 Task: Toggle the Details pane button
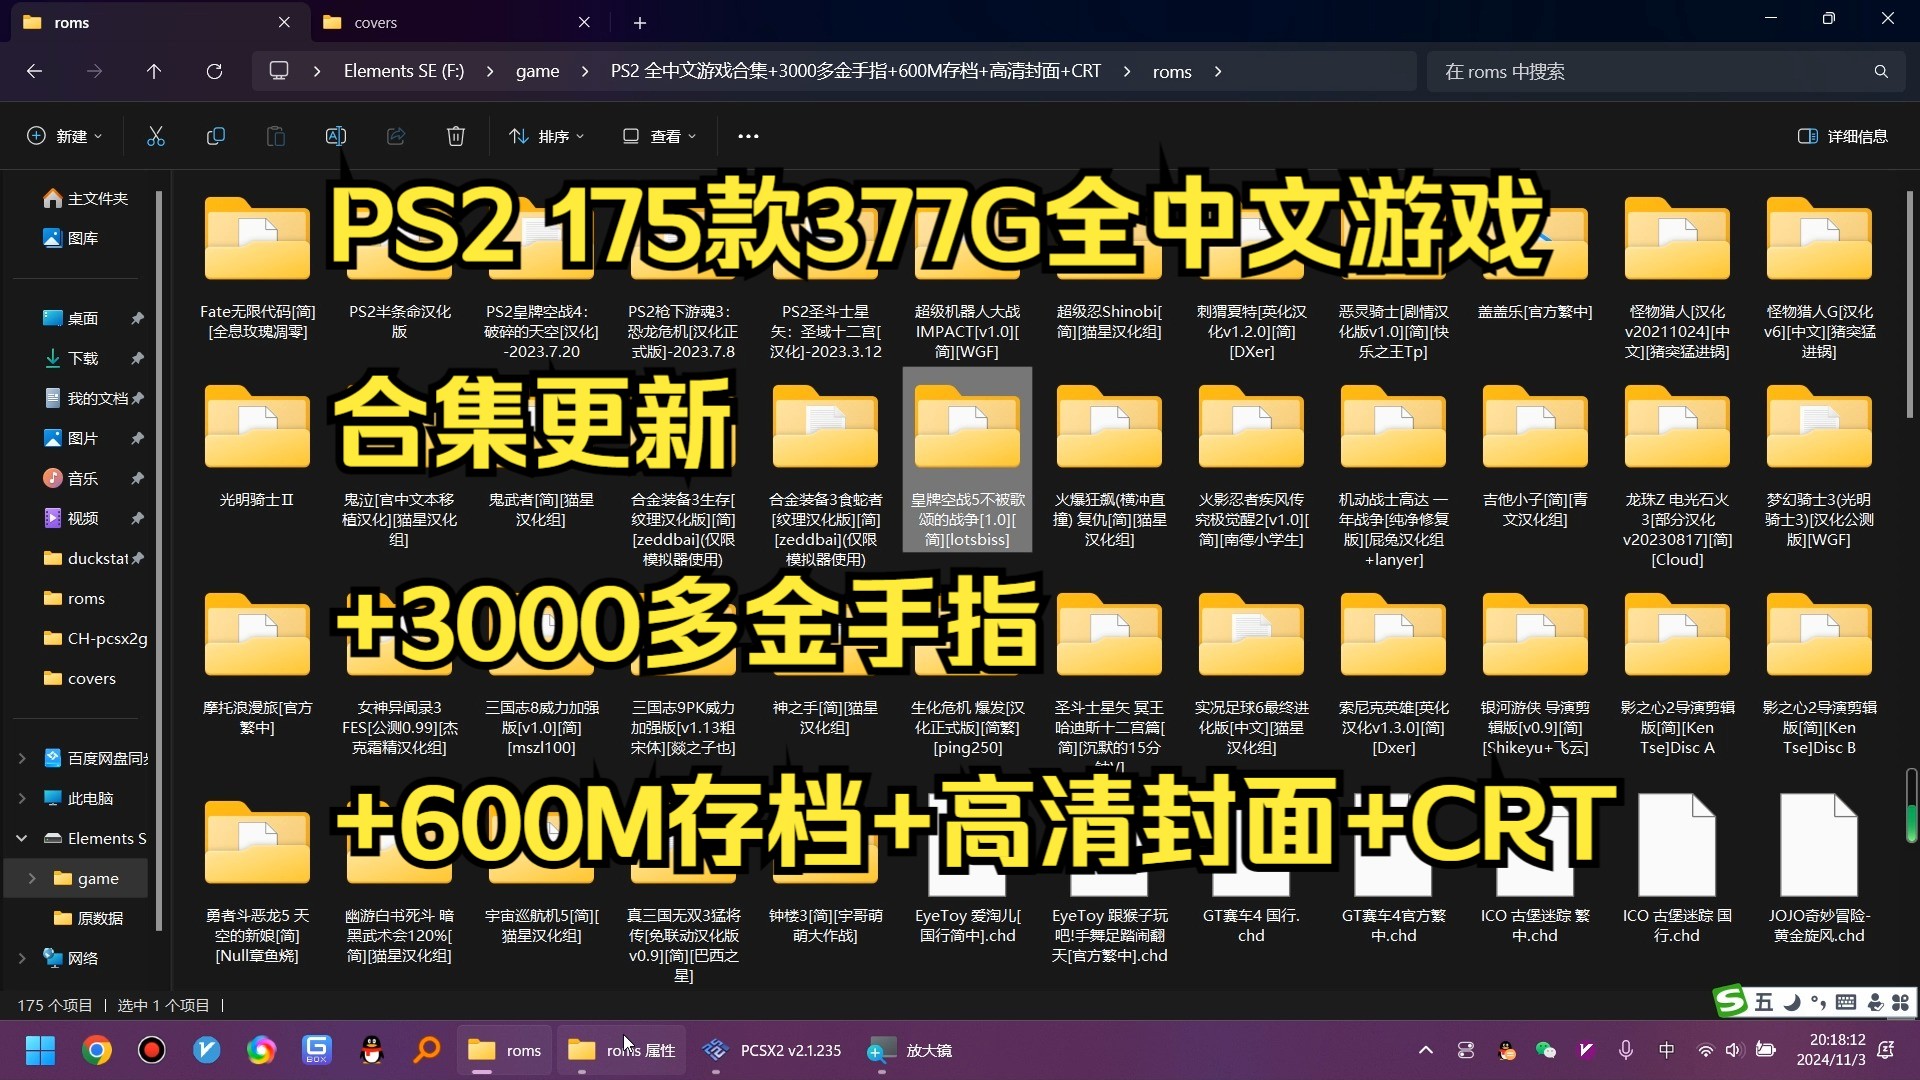coord(1843,136)
